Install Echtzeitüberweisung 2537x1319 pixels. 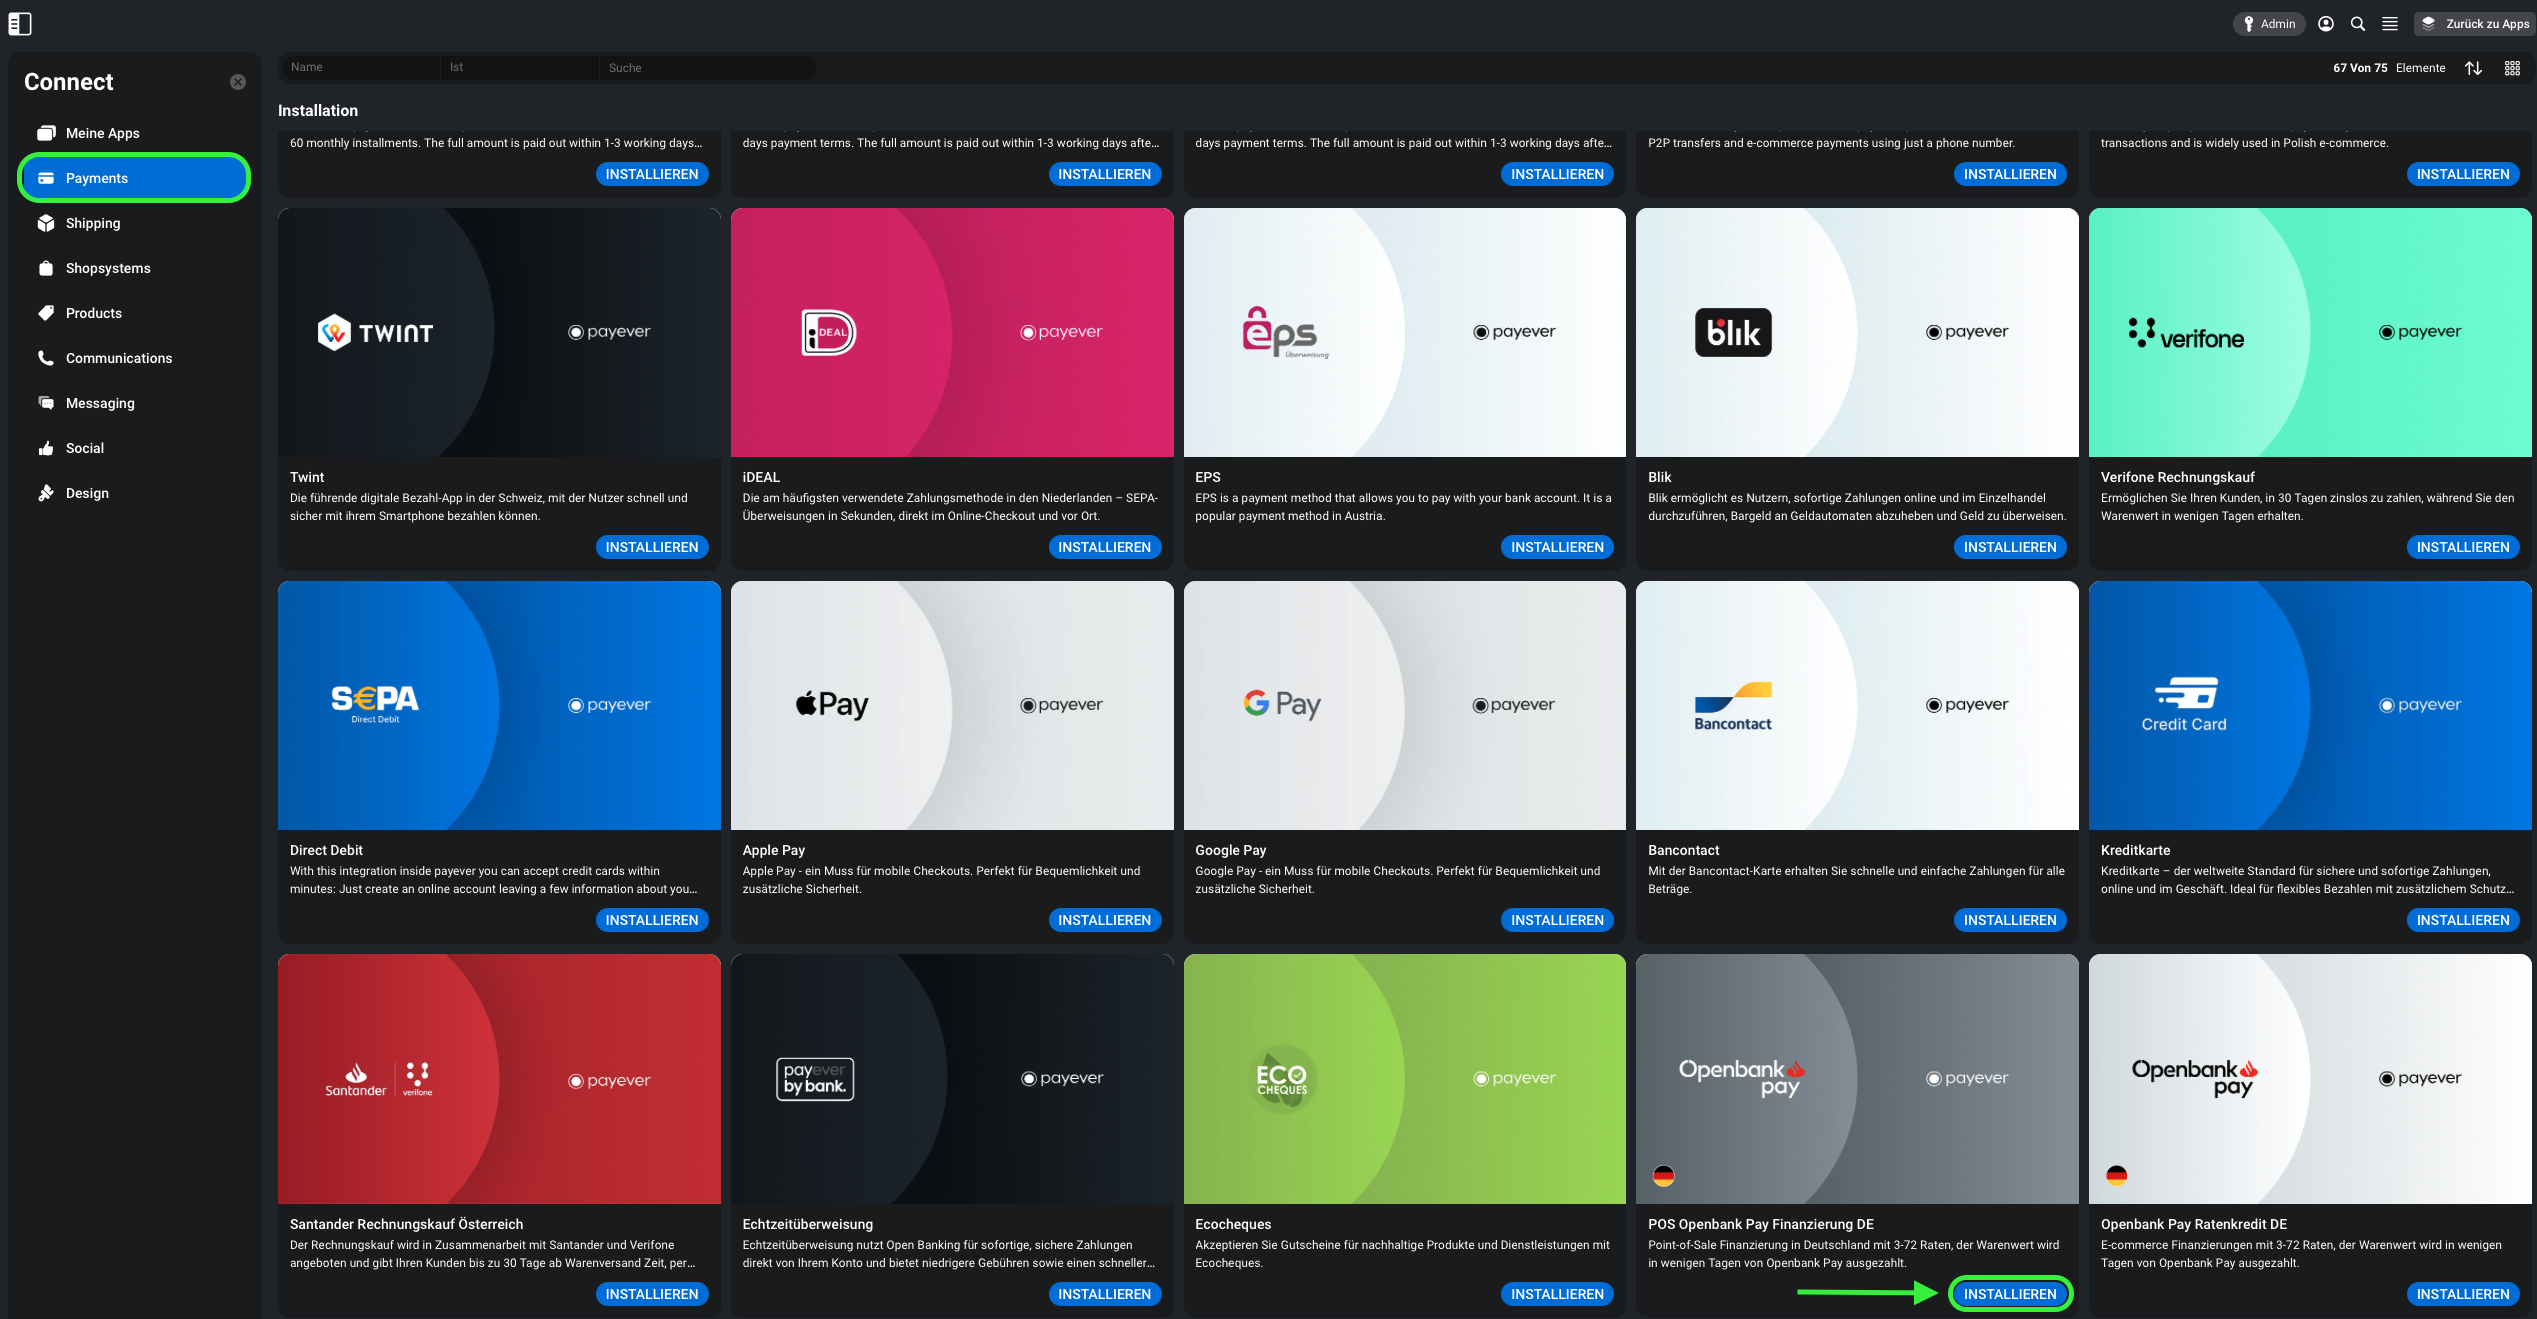[1105, 1294]
